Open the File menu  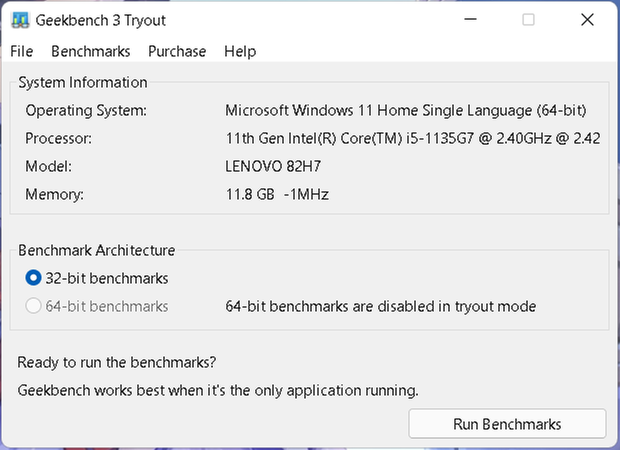tap(22, 51)
